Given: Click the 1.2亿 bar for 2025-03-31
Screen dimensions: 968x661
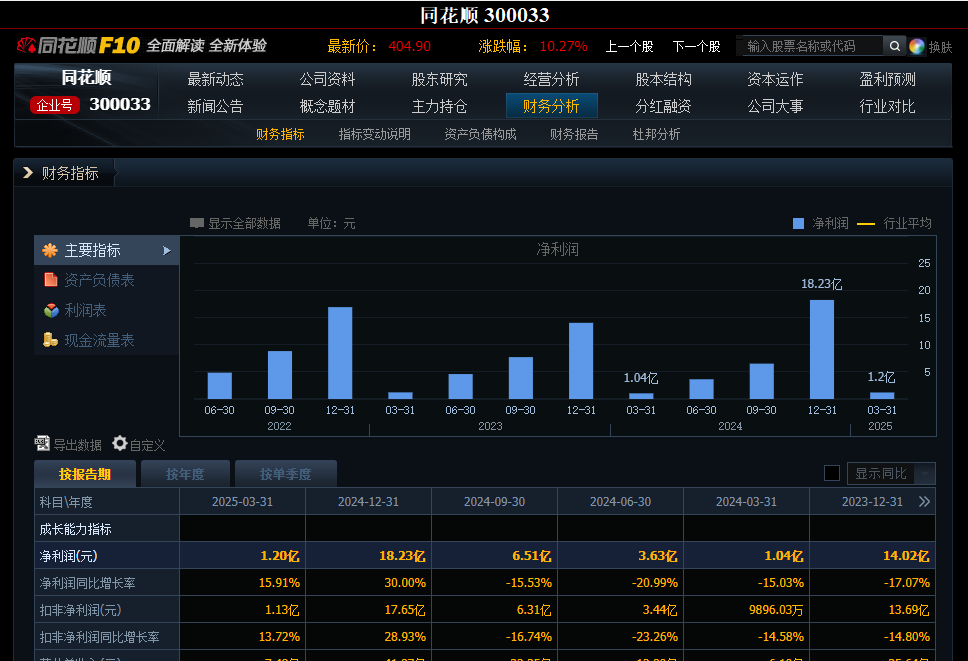Looking at the screenshot, I should pyautogui.click(x=882, y=396).
